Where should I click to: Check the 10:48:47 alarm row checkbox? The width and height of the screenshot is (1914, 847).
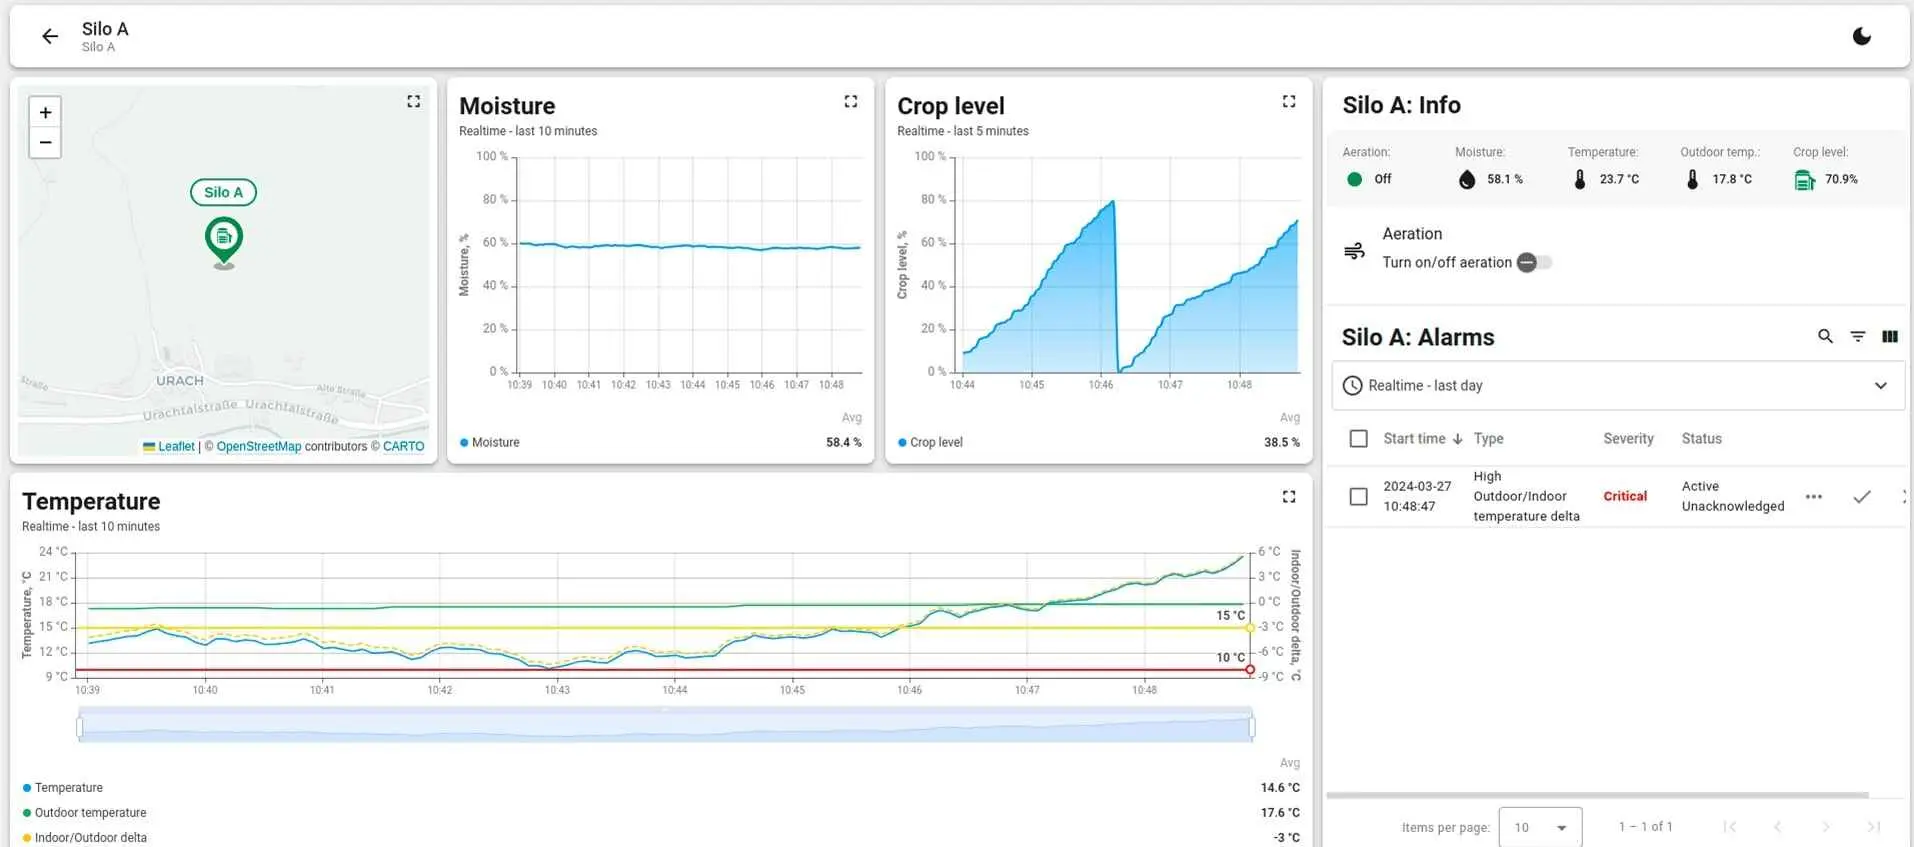(1358, 496)
